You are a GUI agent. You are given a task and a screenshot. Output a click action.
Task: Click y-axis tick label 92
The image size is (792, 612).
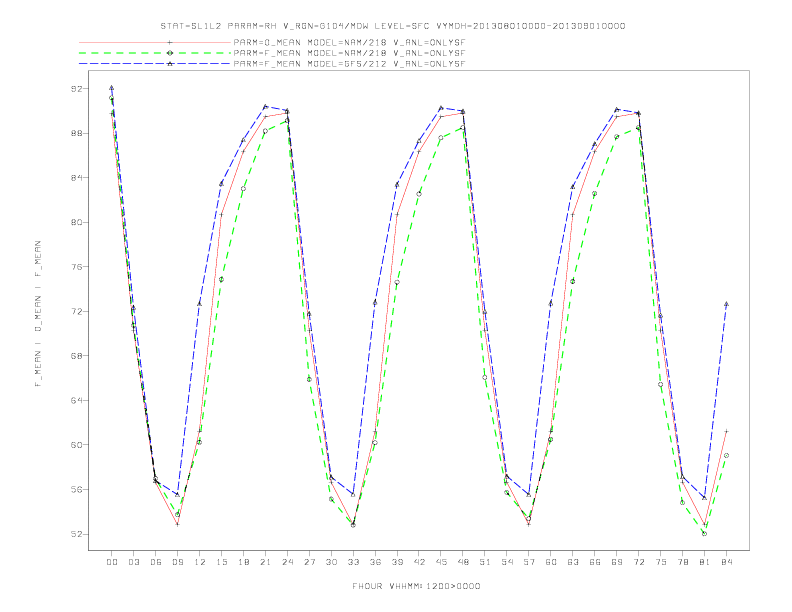point(77,89)
